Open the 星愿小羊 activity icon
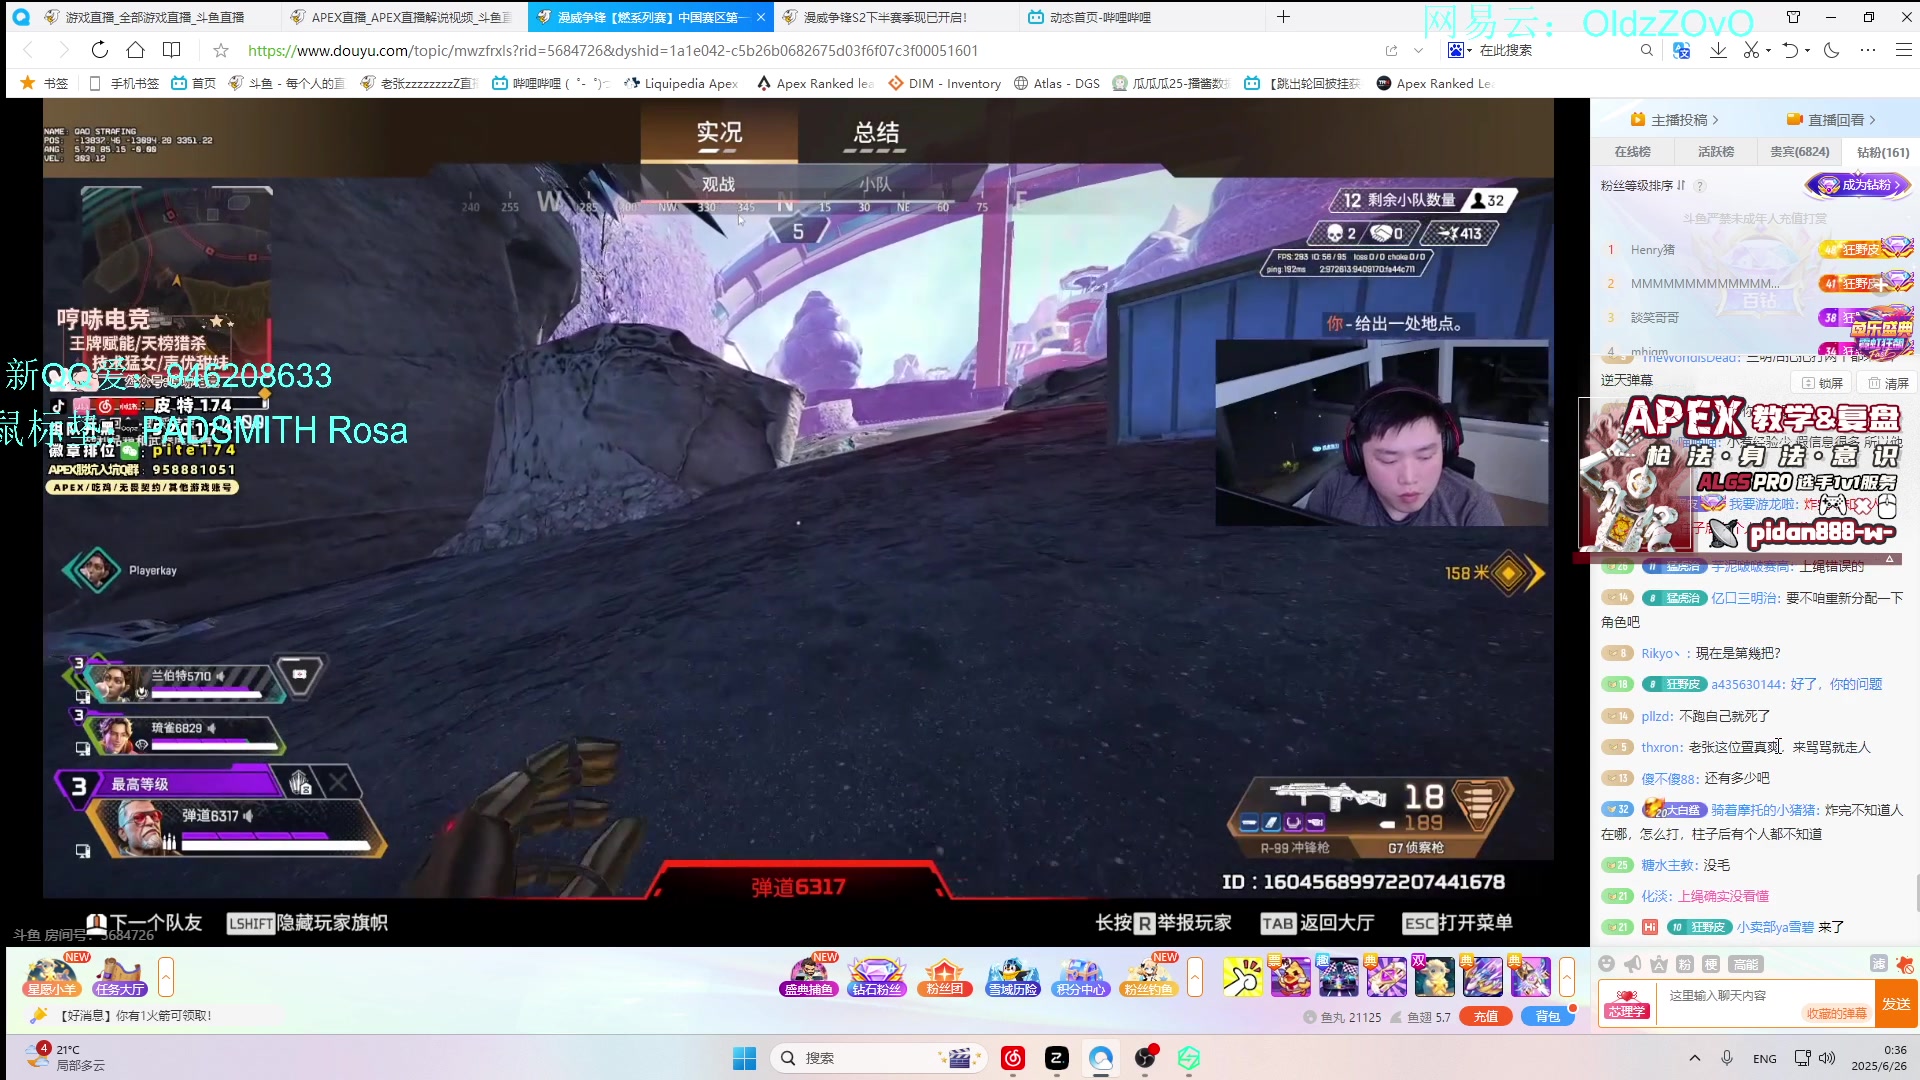The height and width of the screenshot is (1080, 1920). point(51,976)
